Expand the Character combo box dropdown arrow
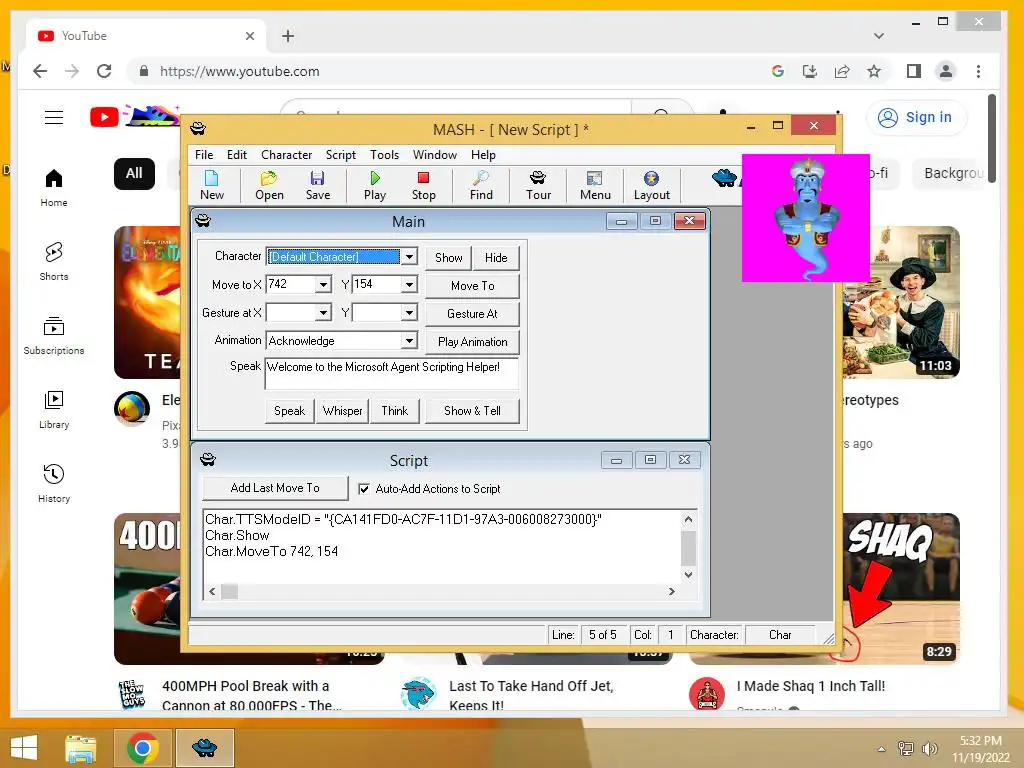The height and width of the screenshot is (768, 1024). coord(409,257)
